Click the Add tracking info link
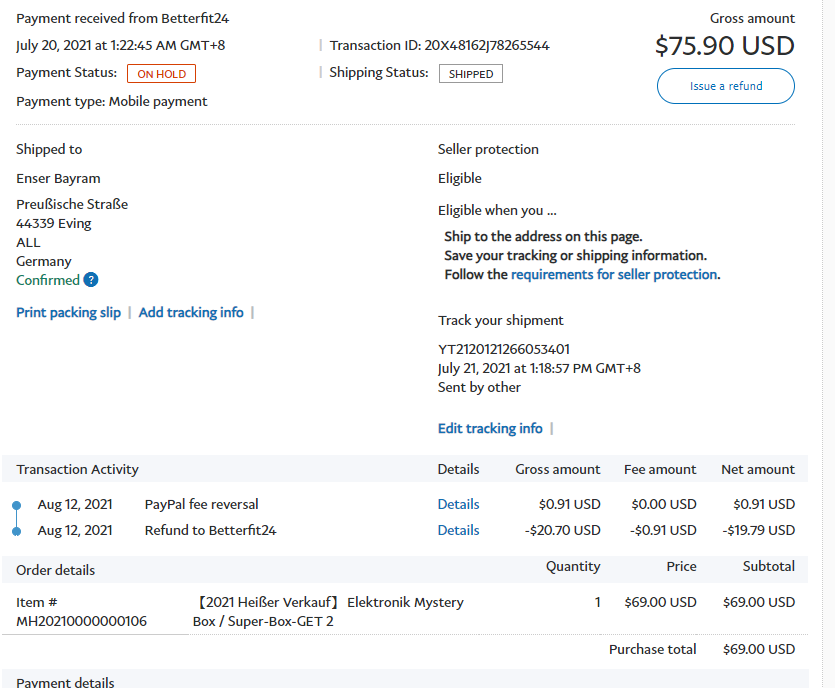The height and width of the screenshot is (688, 835). [191, 313]
